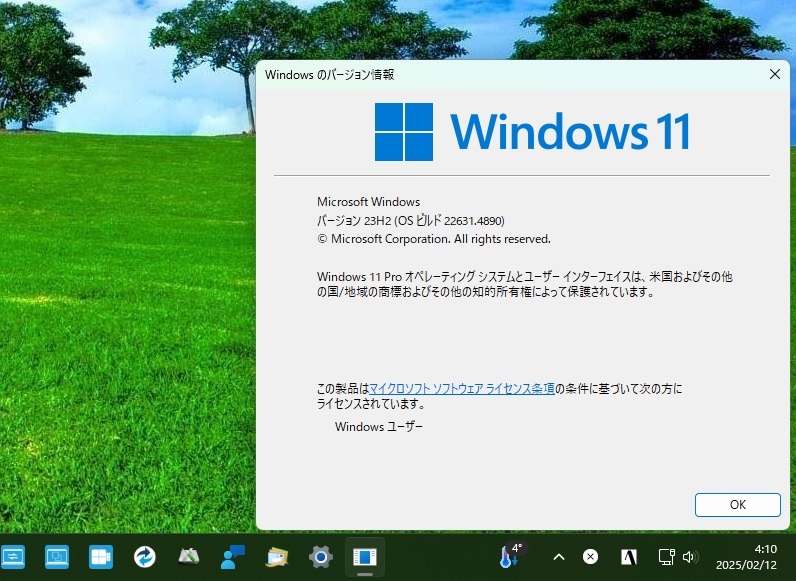Open the network status tray icon
The height and width of the screenshot is (581, 796).
(x=666, y=557)
